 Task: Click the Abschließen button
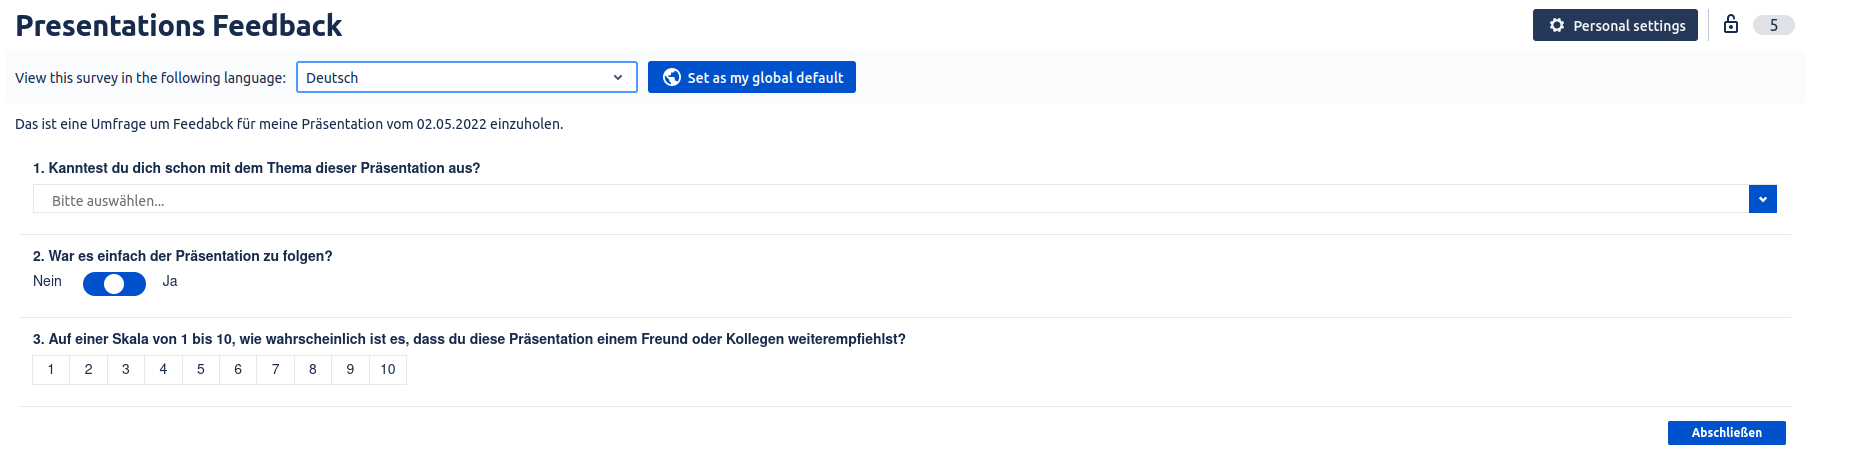click(1726, 433)
